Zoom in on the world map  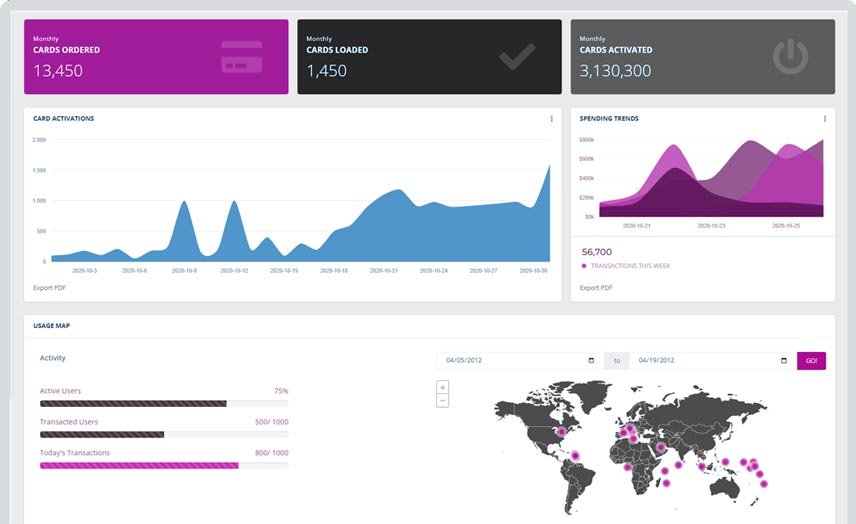pyautogui.click(x=443, y=387)
